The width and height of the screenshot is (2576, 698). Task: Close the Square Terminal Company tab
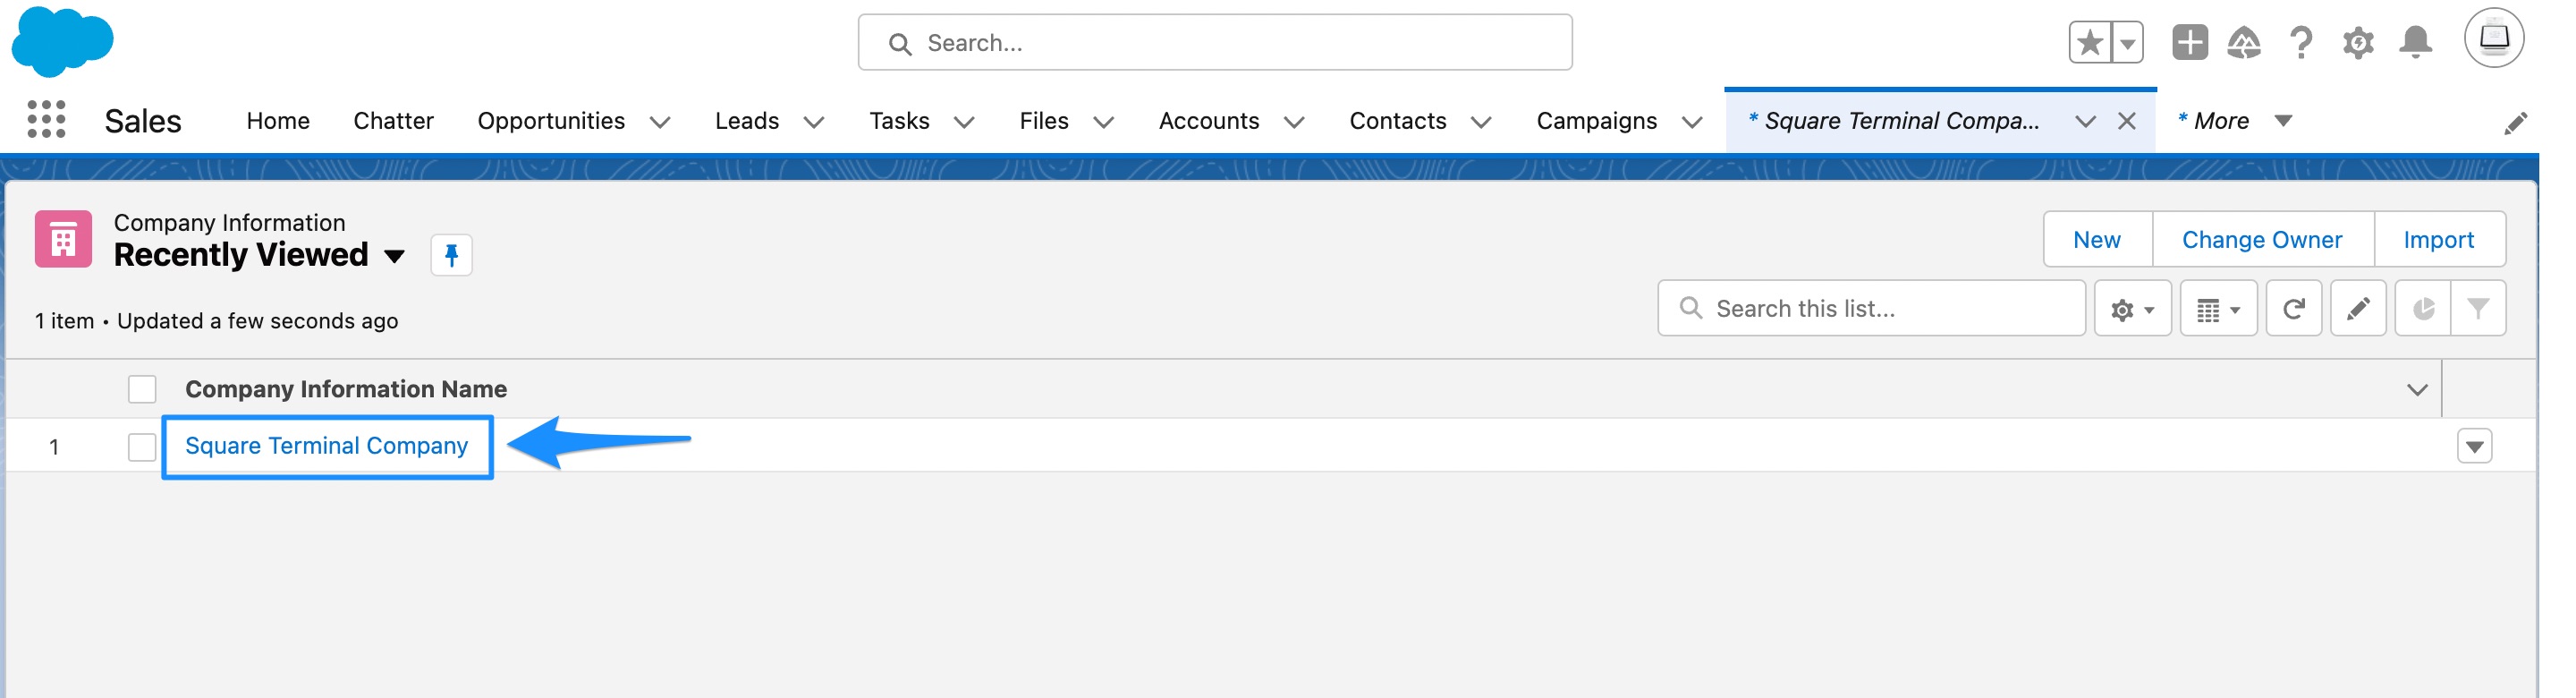(x=2127, y=121)
